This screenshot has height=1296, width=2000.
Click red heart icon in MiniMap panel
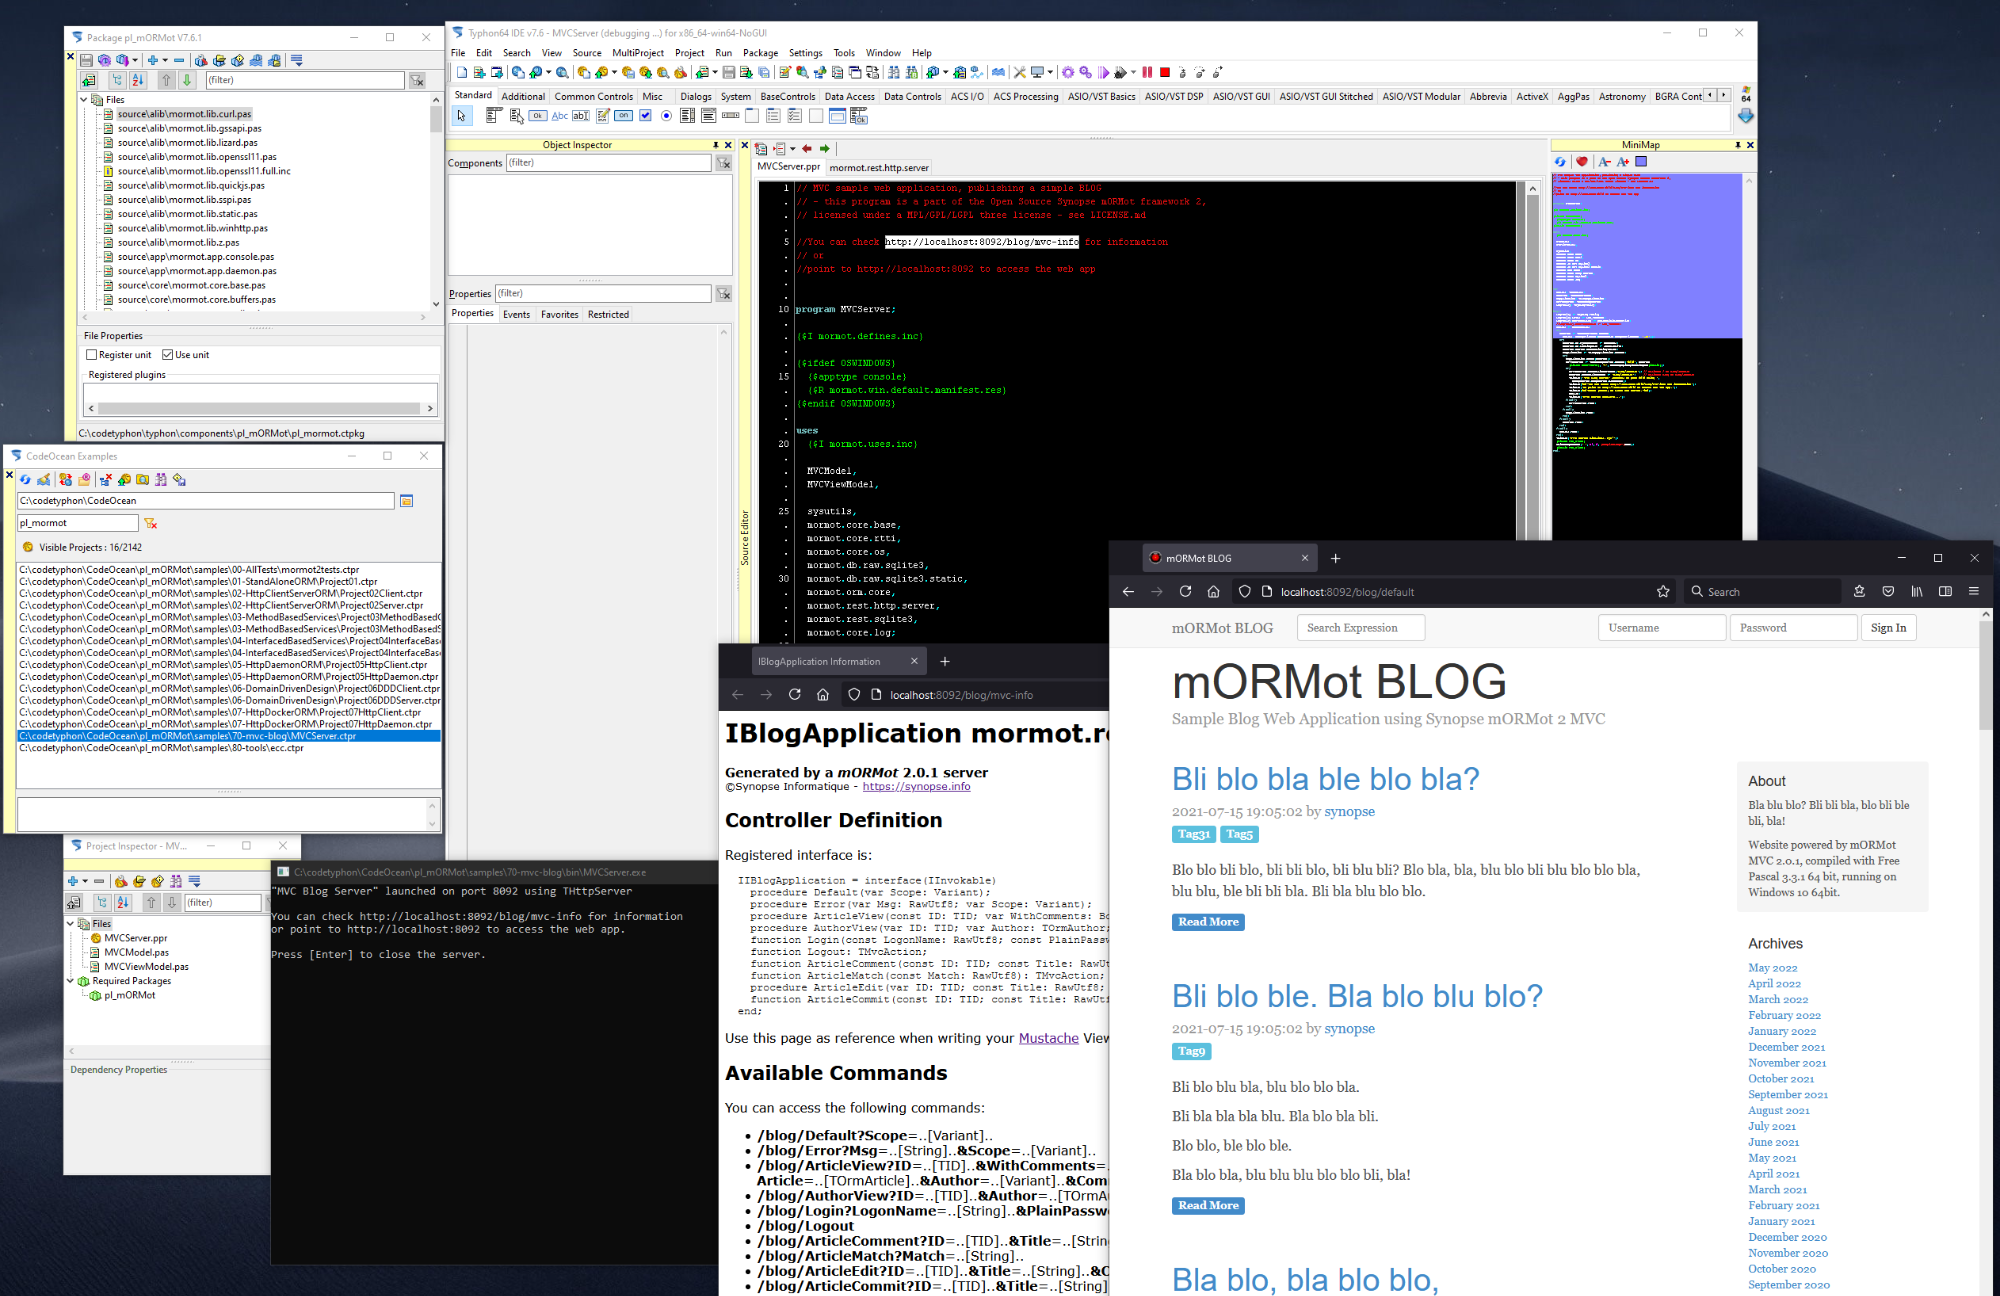(x=1581, y=162)
